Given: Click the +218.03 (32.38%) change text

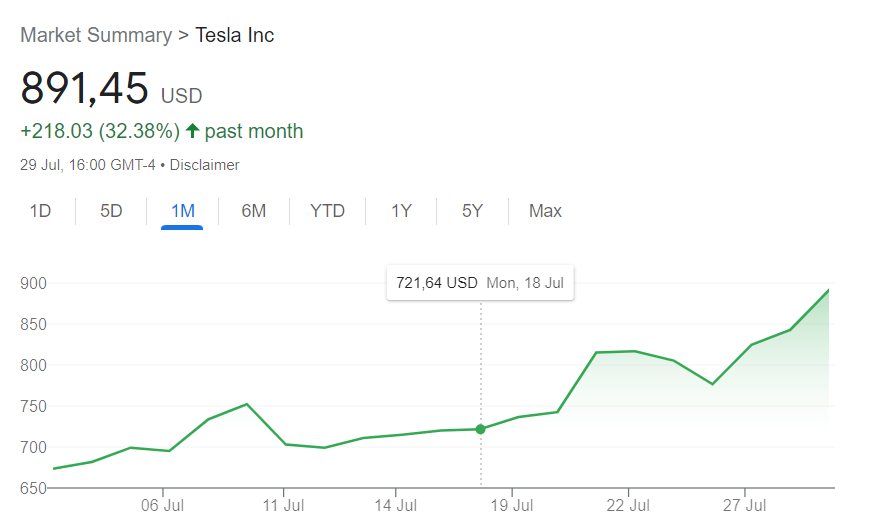Looking at the screenshot, I should pyautogui.click(x=100, y=131).
